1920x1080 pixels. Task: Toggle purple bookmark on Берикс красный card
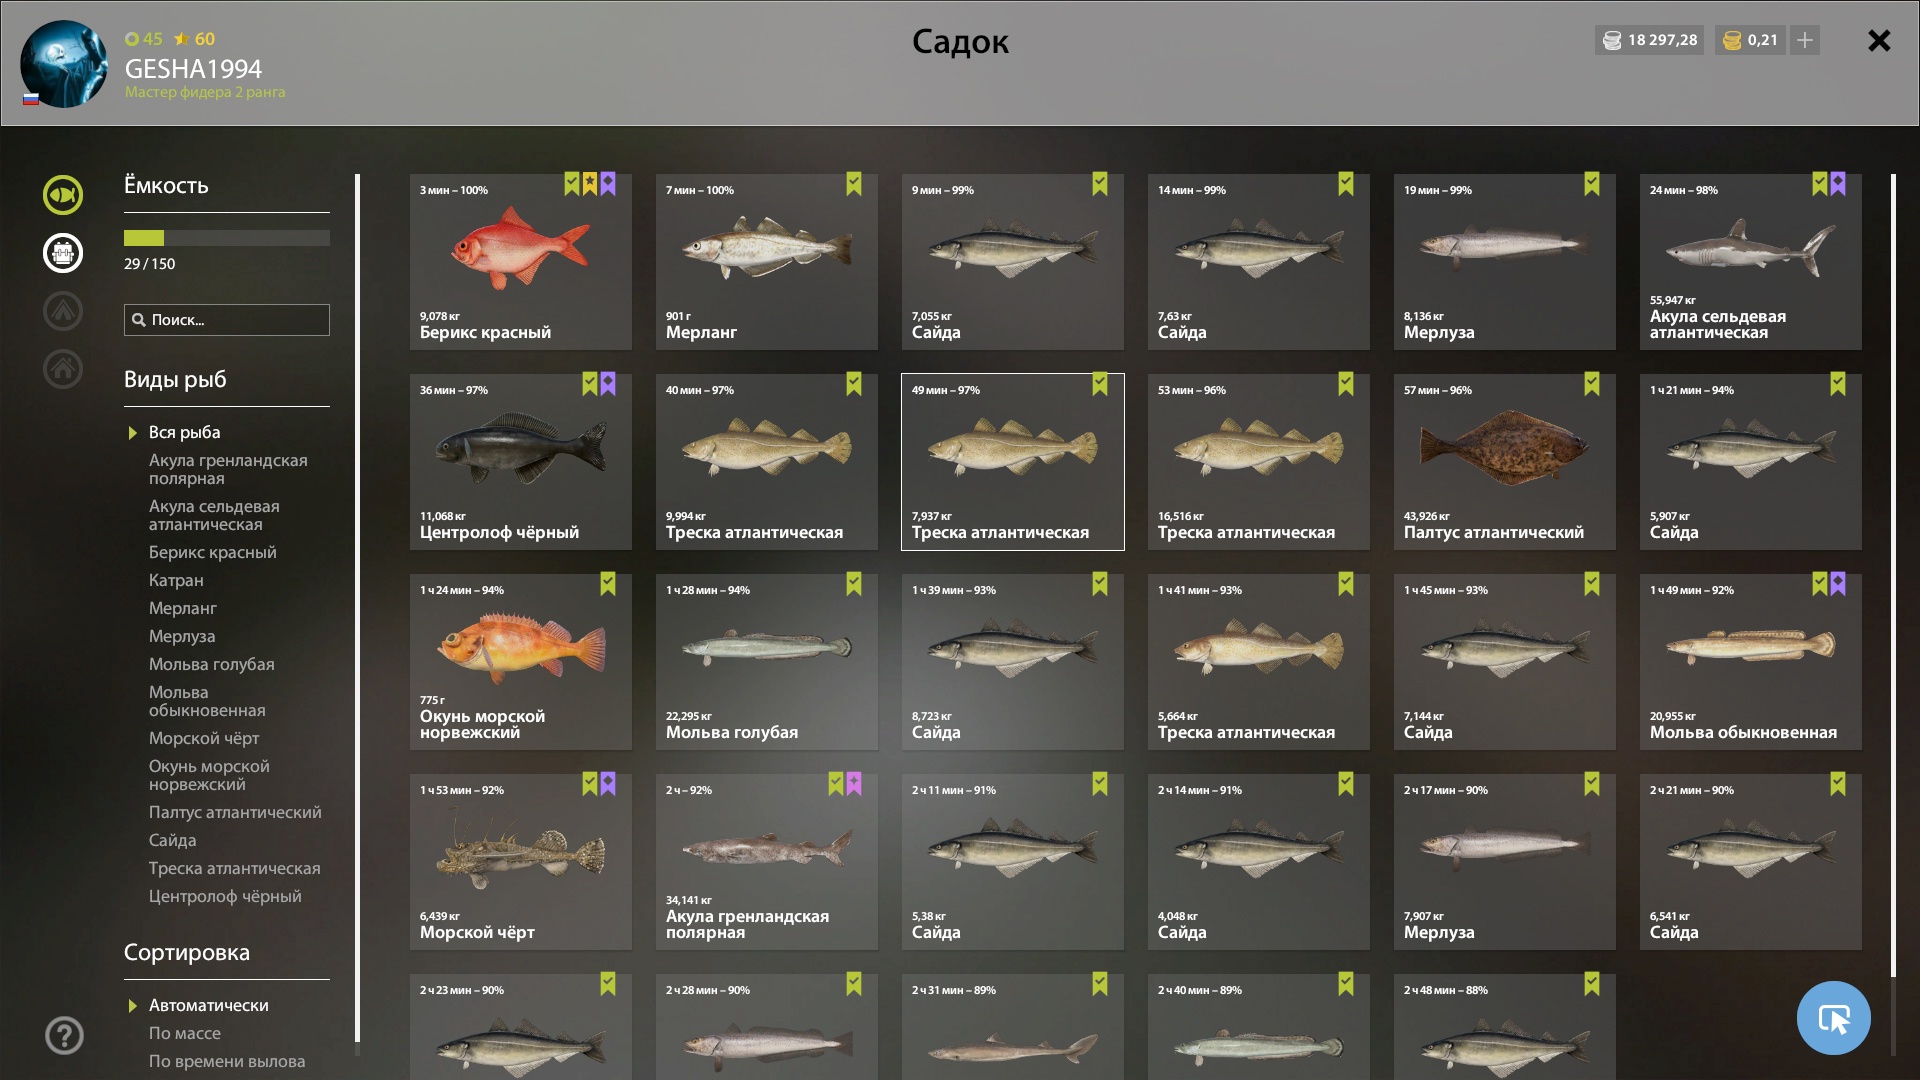coord(608,184)
